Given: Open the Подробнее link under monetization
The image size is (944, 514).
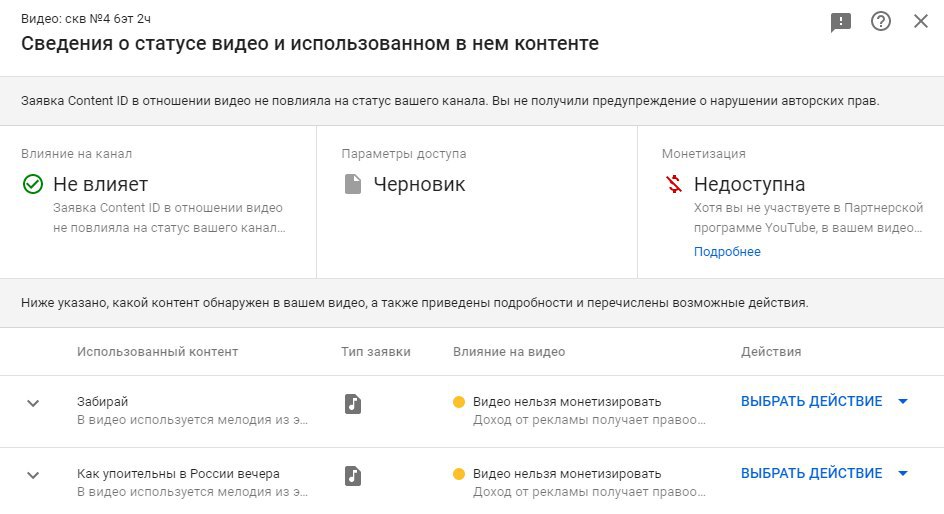Looking at the screenshot, I should coord(727,252).
